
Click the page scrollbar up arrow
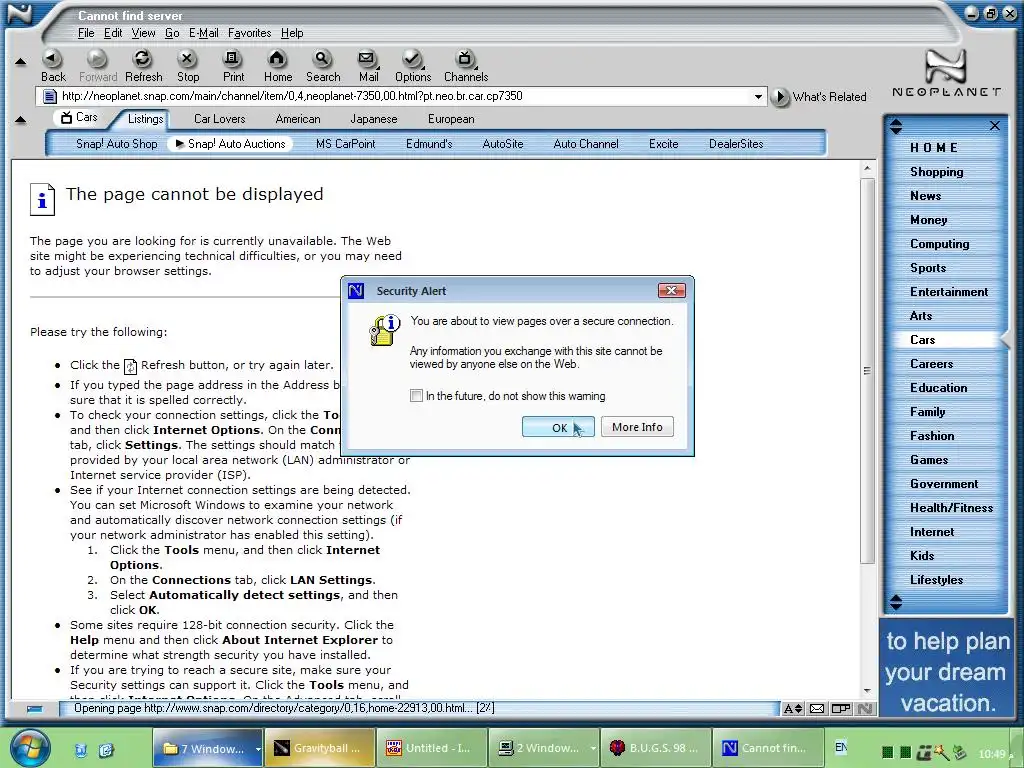point(867,168)
